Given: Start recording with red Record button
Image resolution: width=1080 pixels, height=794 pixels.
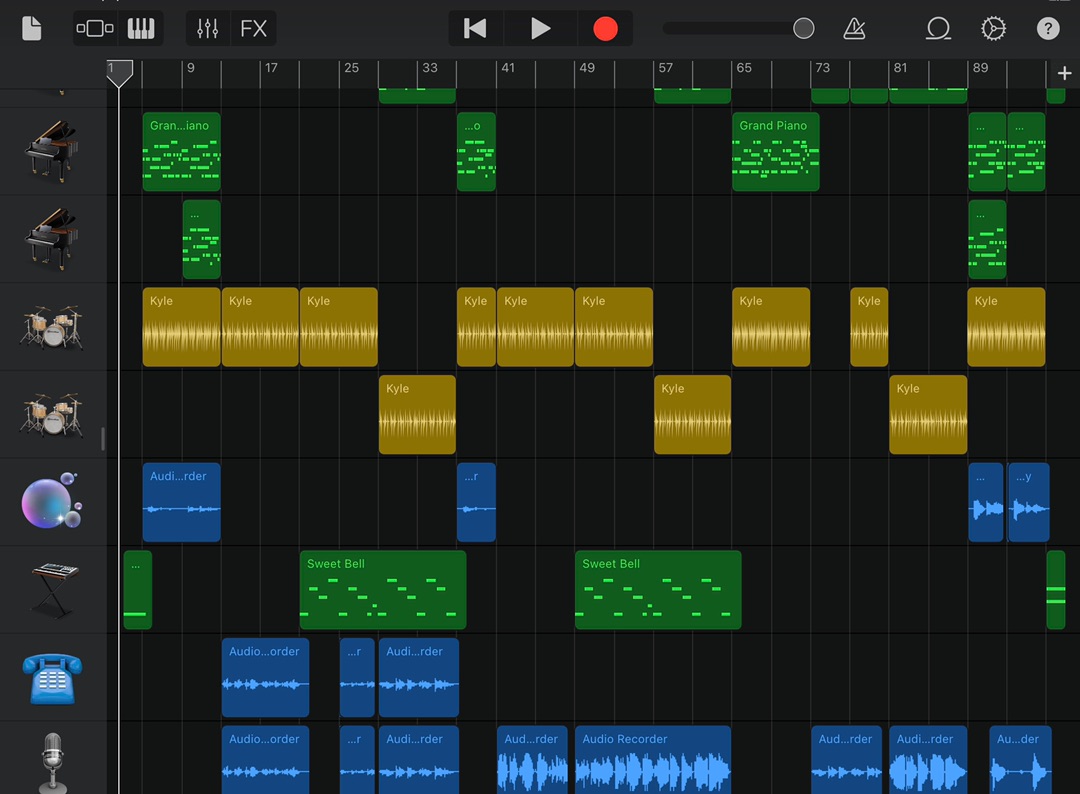Looking at the screenshot, I should click(605, 29).
